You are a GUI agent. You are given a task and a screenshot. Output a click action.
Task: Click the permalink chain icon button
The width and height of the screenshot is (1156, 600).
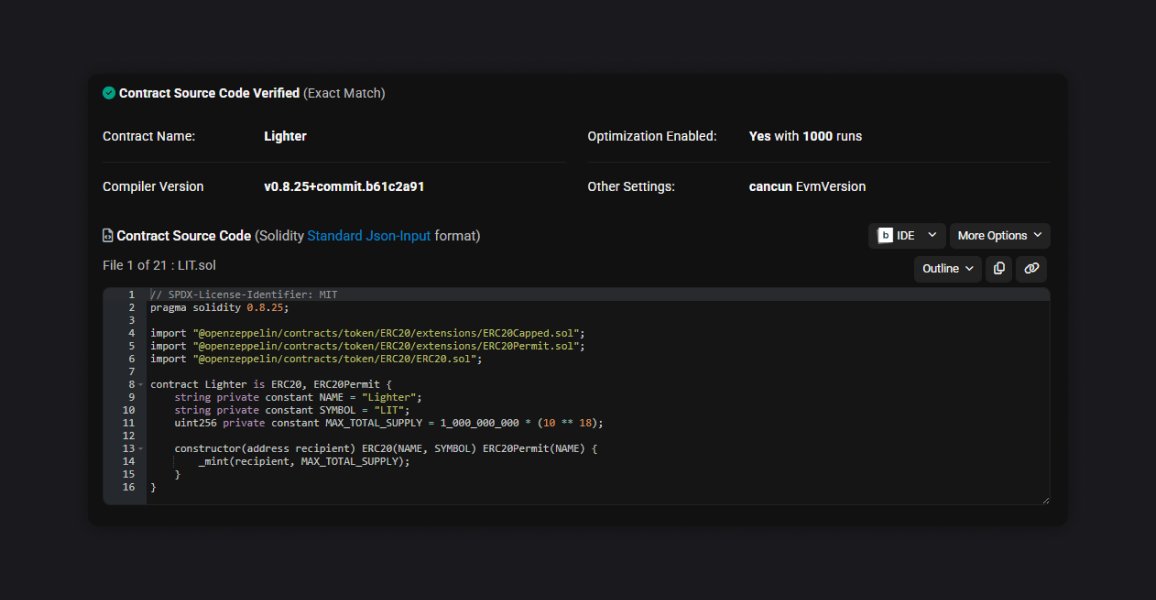[x=1031, y=268]
